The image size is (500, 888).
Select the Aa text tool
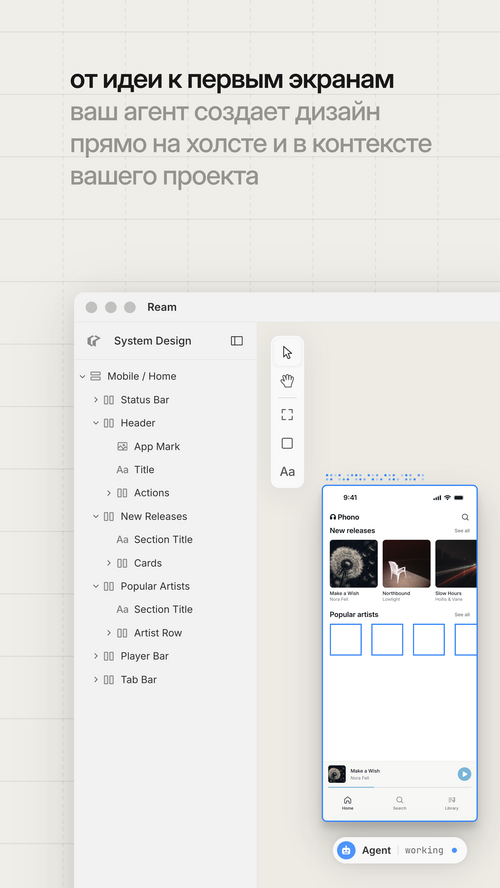pos(287,472)
